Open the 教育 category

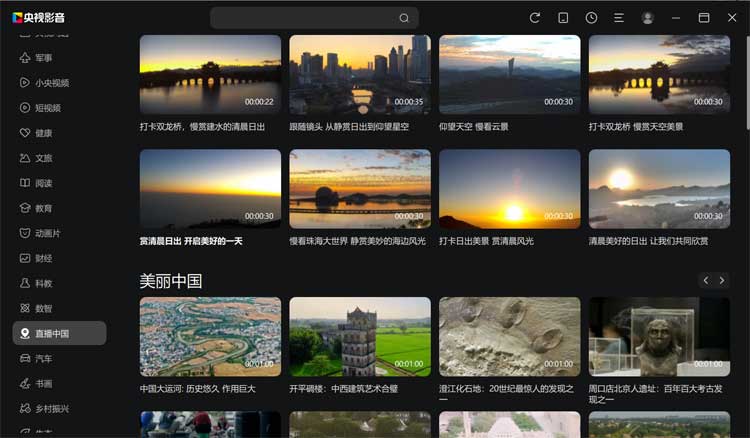point(36,208)
